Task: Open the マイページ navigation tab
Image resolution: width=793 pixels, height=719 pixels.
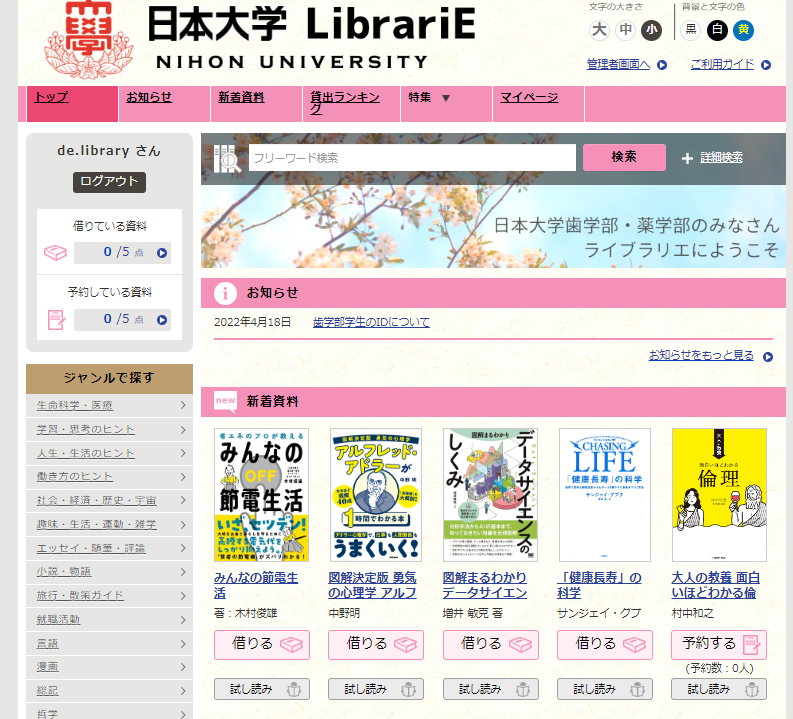Action: coord(539,104)
